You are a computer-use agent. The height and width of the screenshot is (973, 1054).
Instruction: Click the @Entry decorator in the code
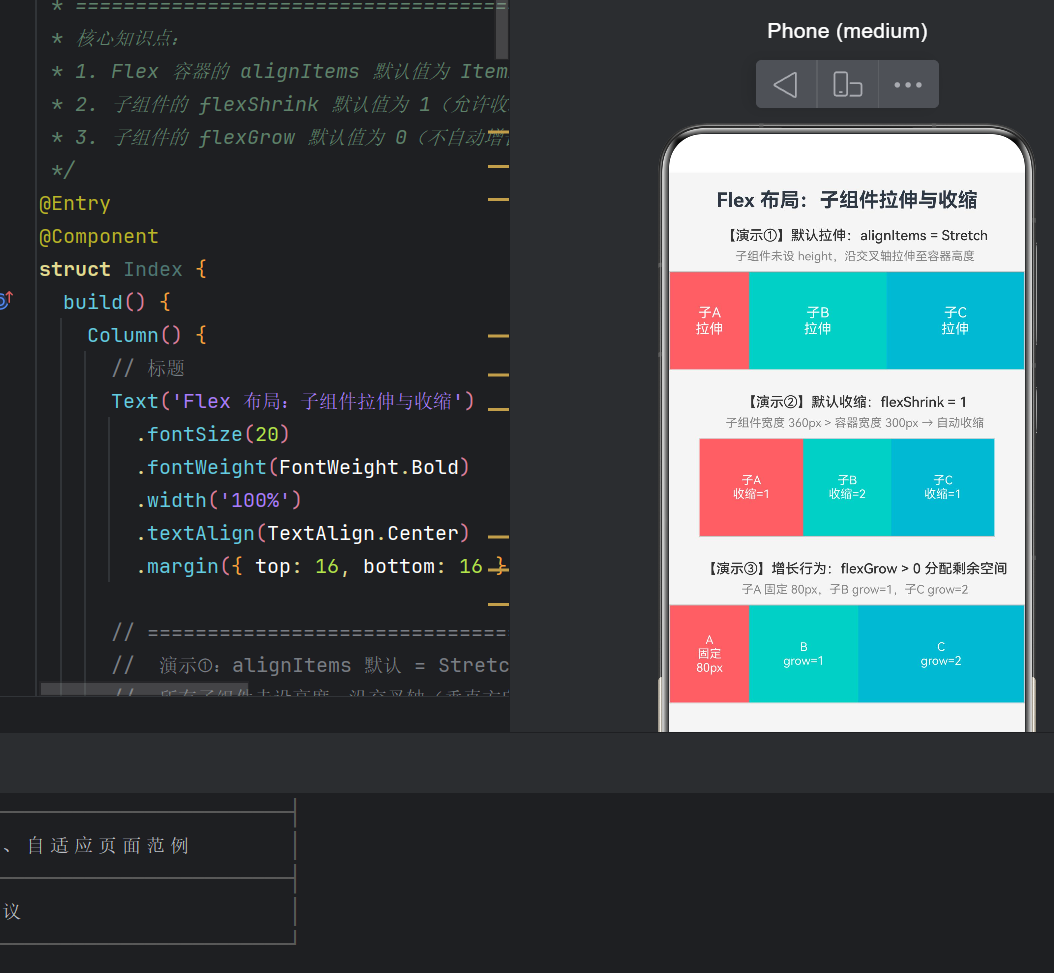75,203
